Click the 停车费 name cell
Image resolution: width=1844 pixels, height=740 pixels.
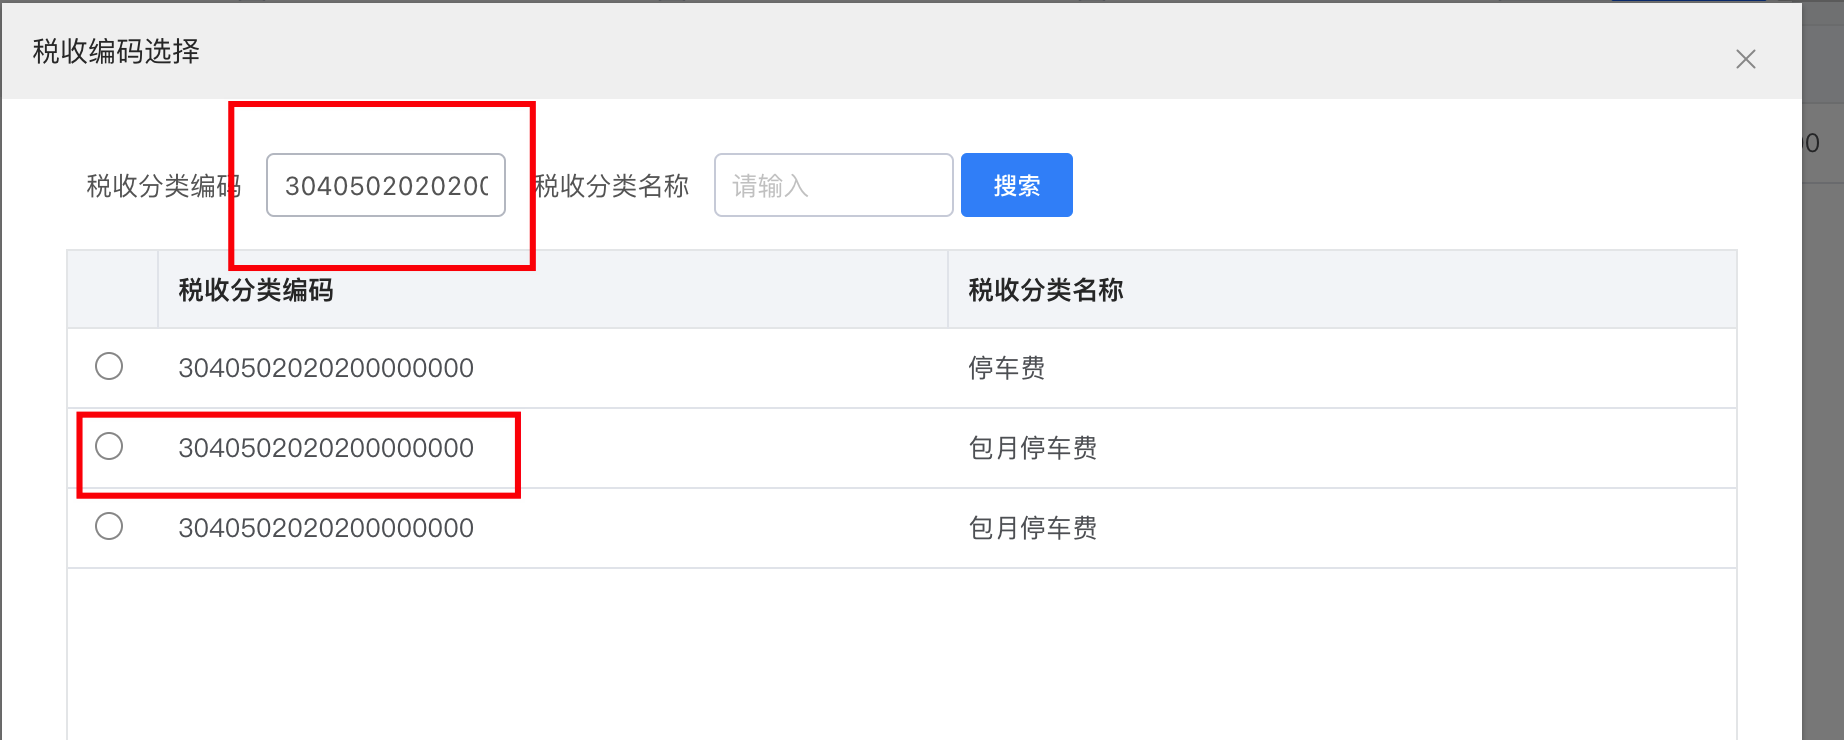pyautogui.click(x=1007, y=368)
